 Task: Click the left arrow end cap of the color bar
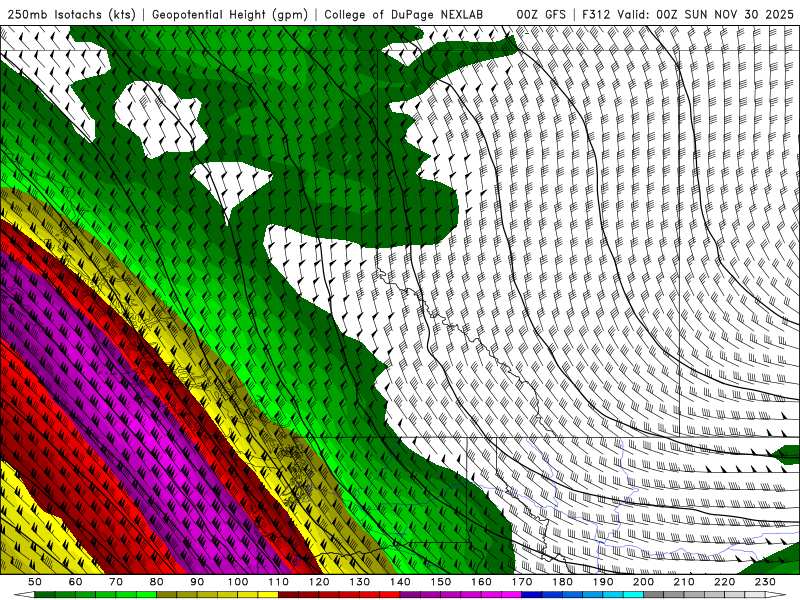coord(24,594)
